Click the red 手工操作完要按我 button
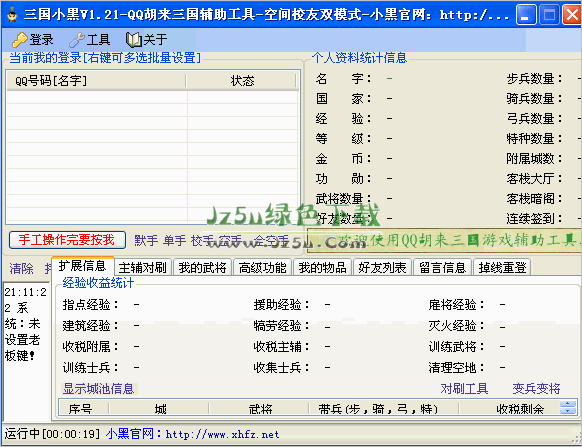 pyautogui.click(x=67, y=240)
